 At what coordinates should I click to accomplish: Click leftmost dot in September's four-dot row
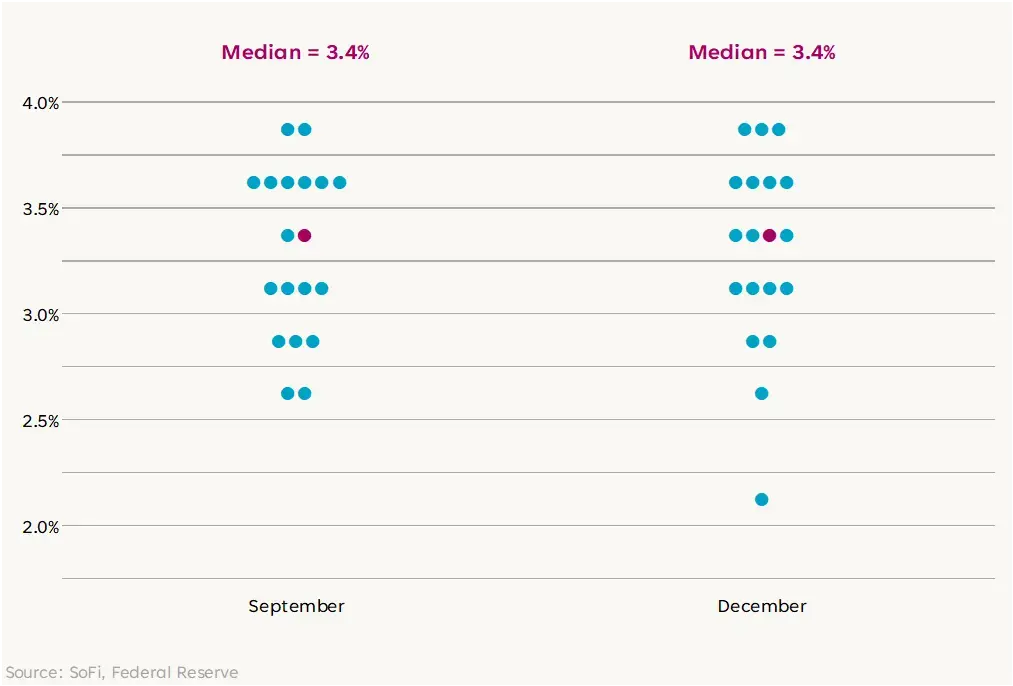(270, 288)
